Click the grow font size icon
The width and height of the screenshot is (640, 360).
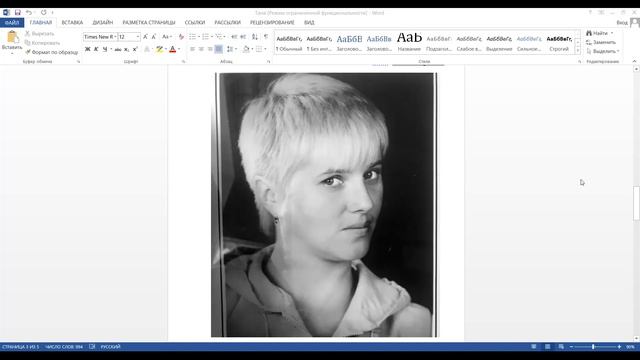pyautogui.click(x=145, y=37)
